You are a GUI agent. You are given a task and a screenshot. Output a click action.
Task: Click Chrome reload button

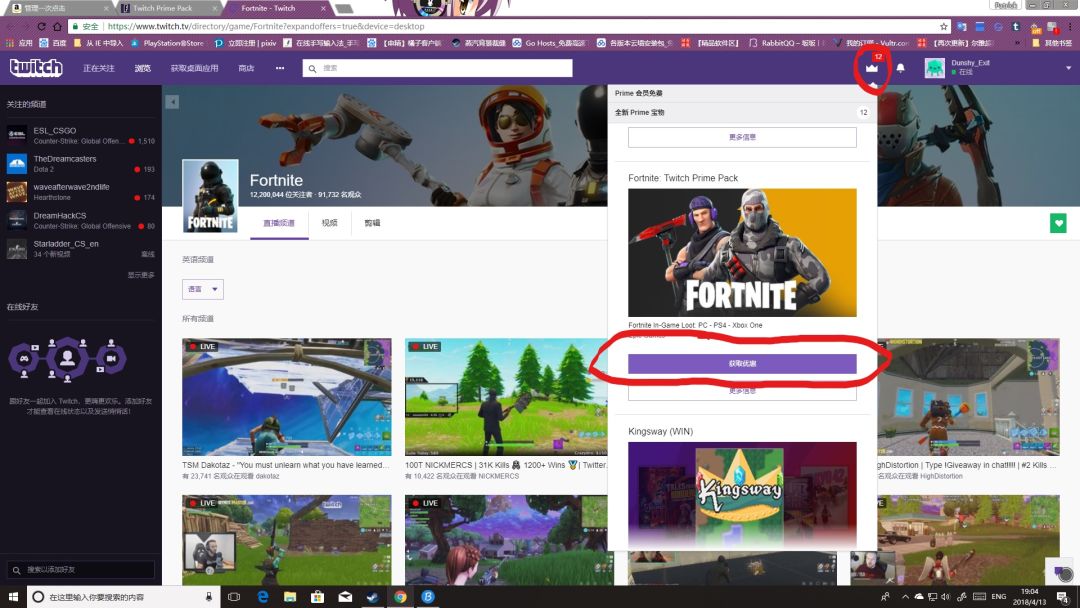41,26
